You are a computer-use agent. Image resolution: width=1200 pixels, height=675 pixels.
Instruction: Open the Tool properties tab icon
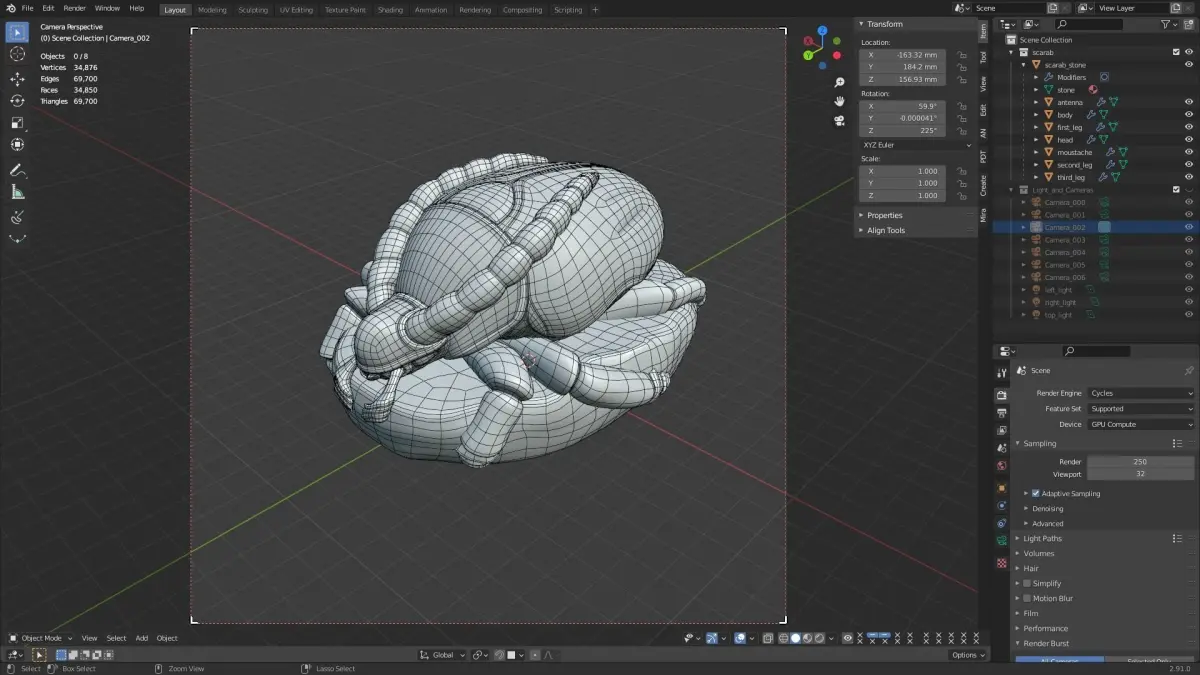pyautogui.click(x=1002, y=372)
